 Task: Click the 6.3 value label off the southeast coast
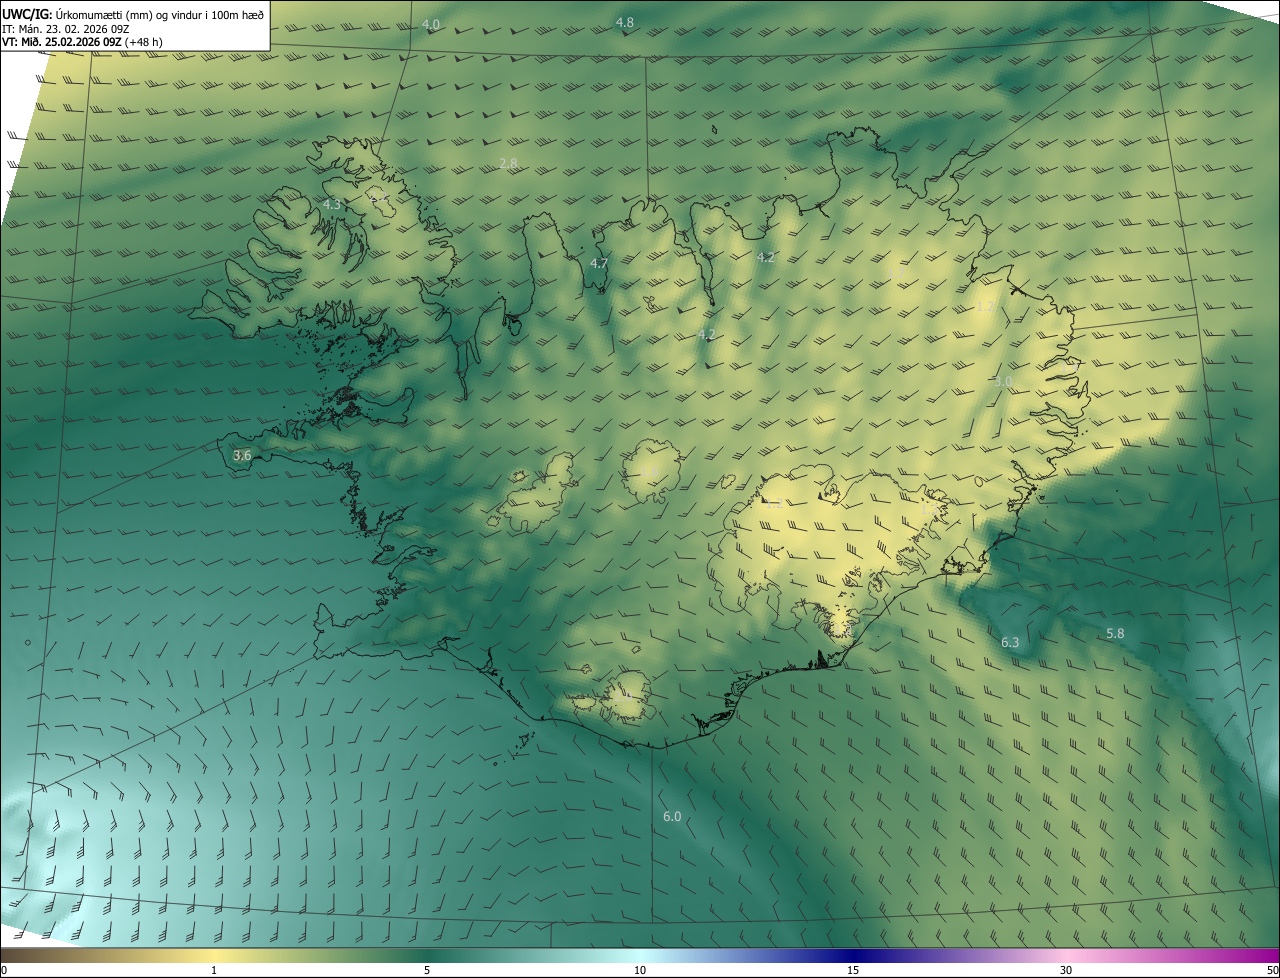pos(1010,642)
